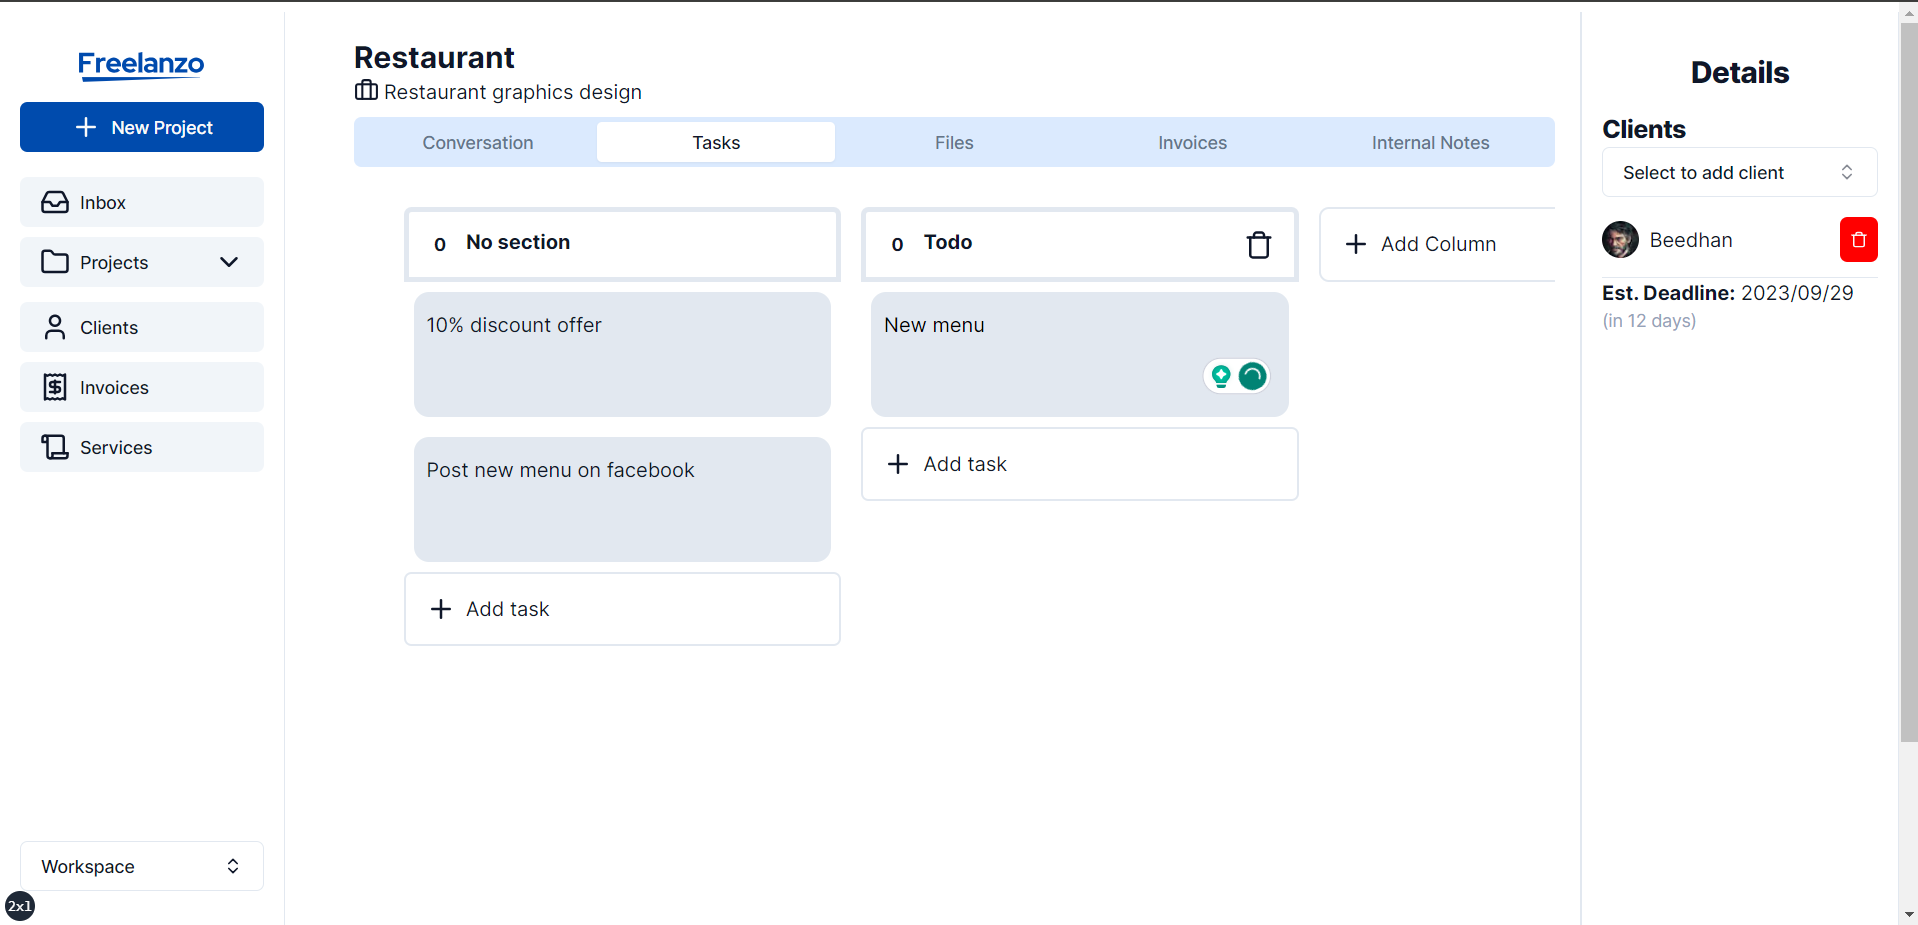The image size is (1918, 925).
Task: Add task under the Todo column
Action: coord(1079,464)
